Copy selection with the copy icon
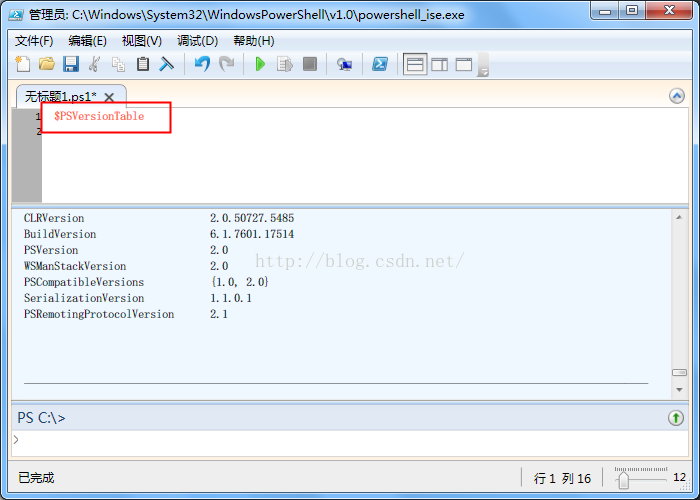Screen dimensions: 700x500 pyautogui.click(x=118, y=64)
